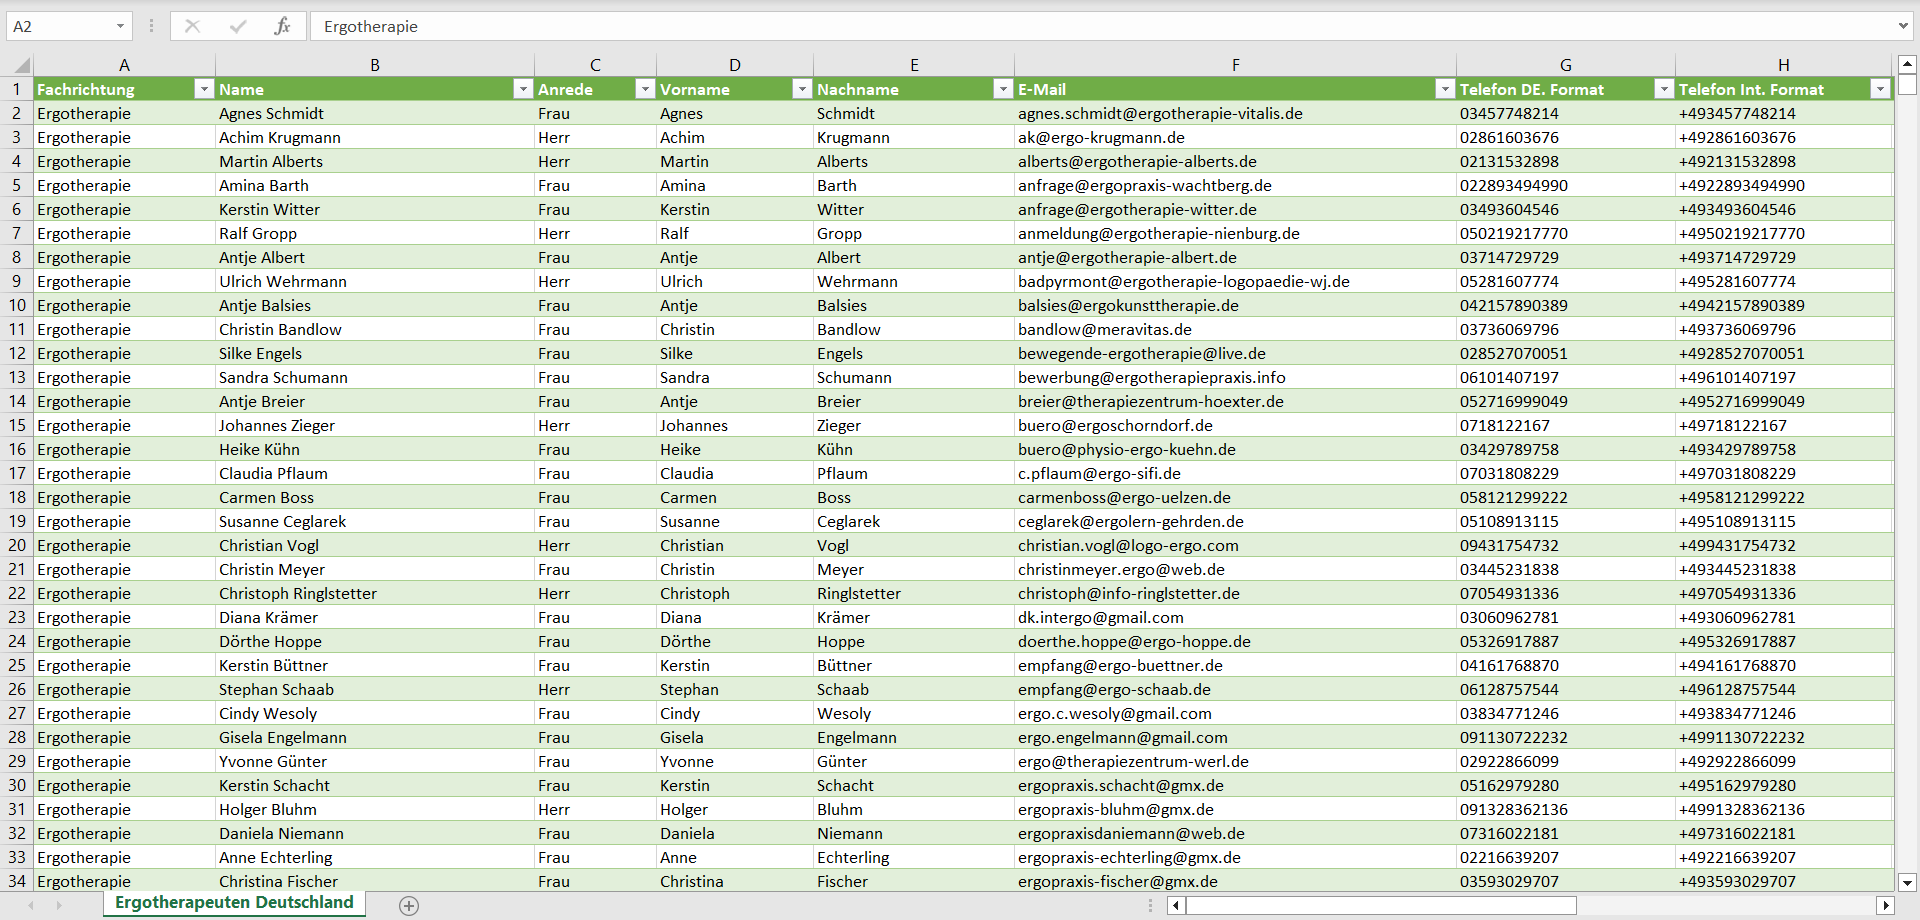Select row 20 header

click(x=17, y=545)
